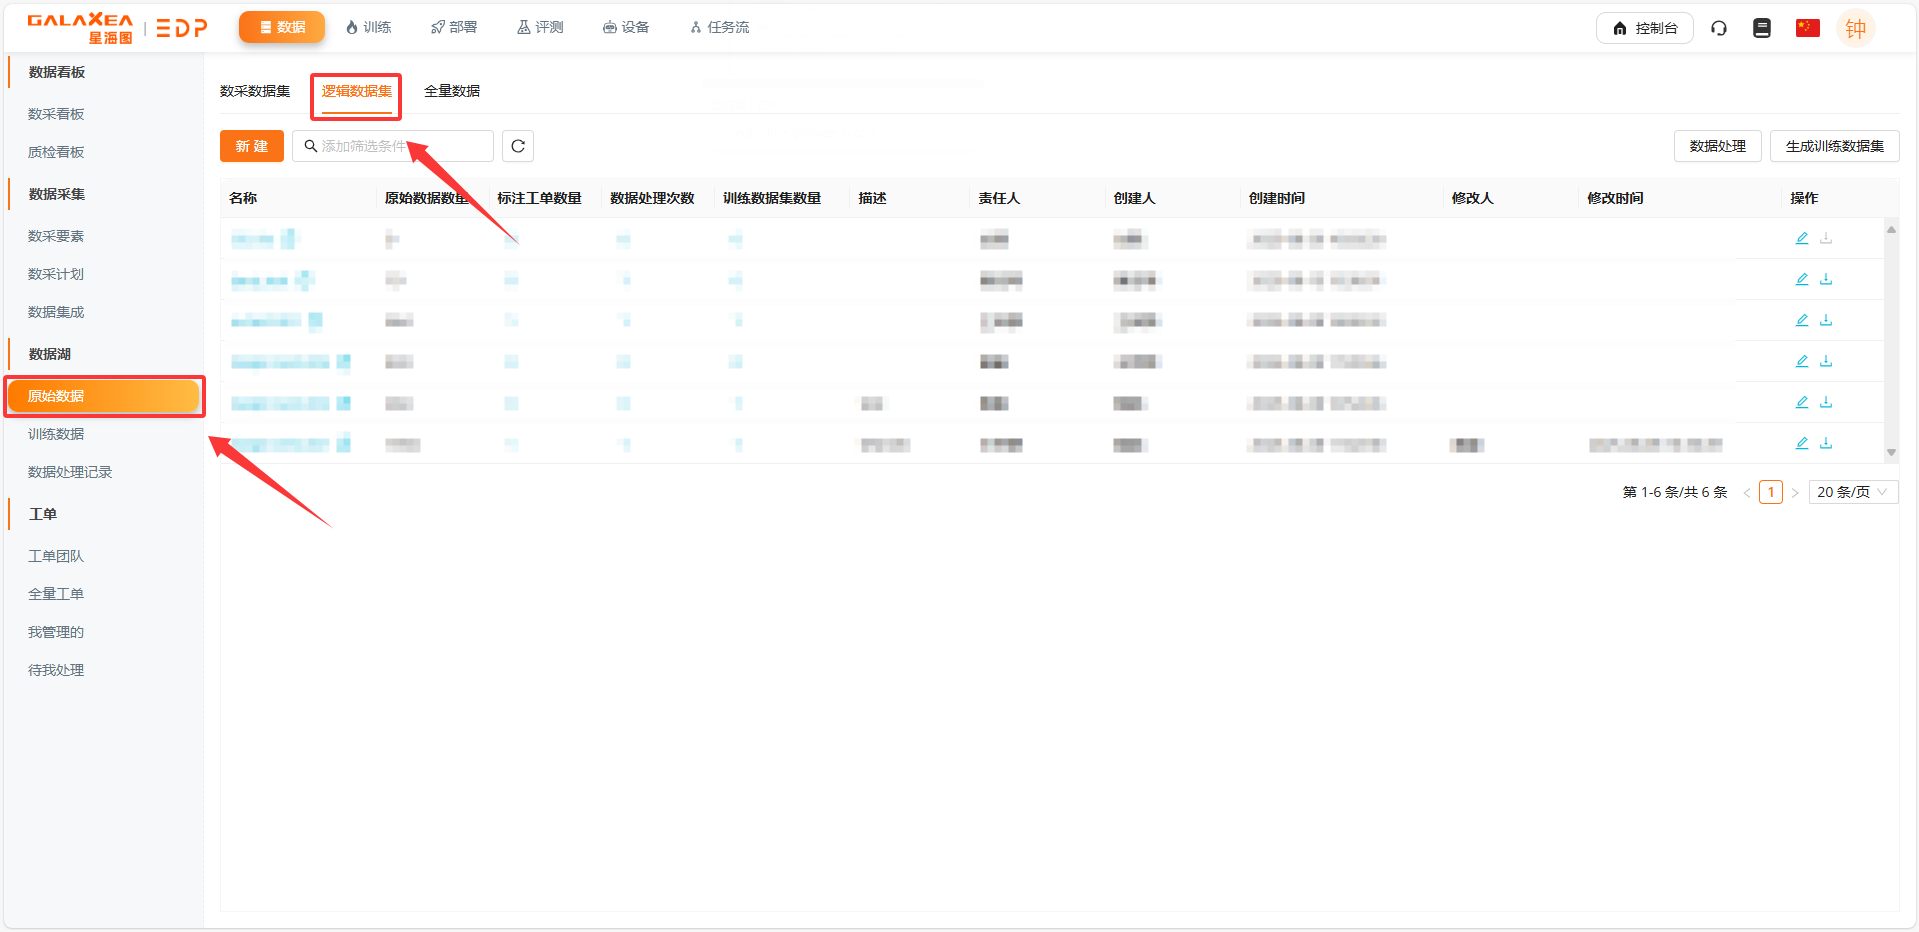This screenshot has width=1919, height=932.
Task: Go to next page with right chevron
Action: click(1795, 493)
